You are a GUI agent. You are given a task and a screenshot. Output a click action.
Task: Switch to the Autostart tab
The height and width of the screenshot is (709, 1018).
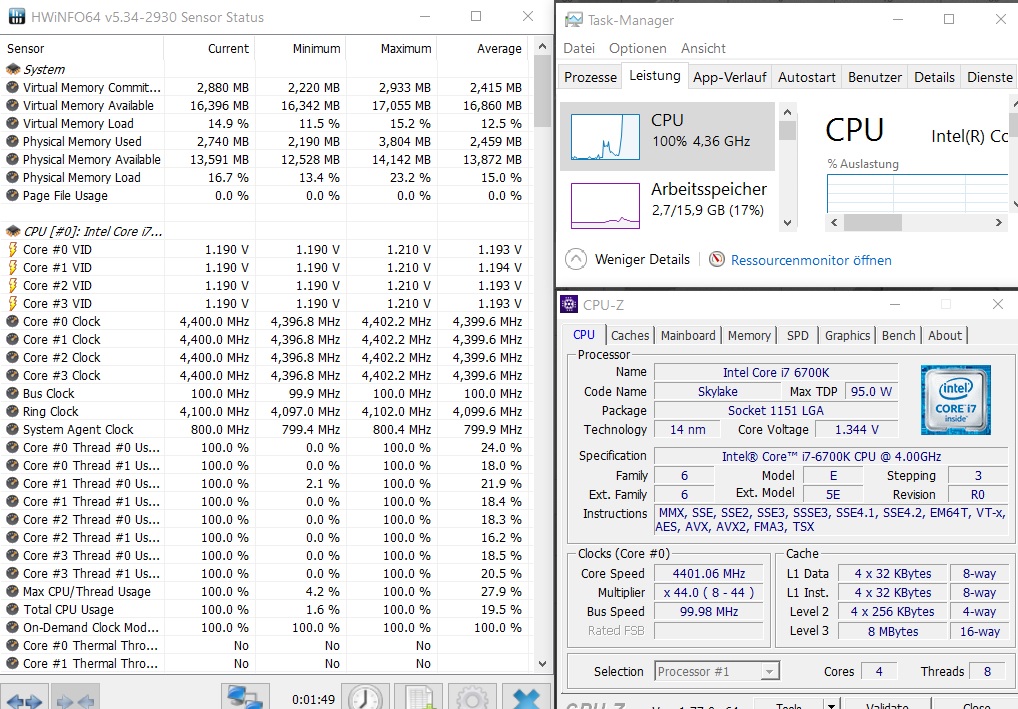click(807, 77)
